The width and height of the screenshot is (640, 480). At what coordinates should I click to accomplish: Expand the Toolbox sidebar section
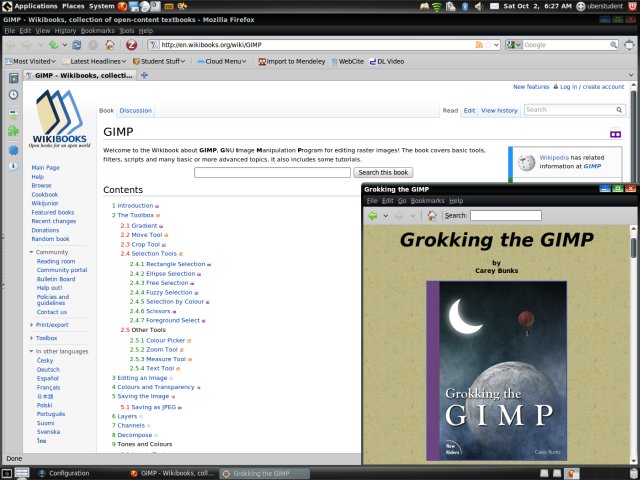point(31,338)
